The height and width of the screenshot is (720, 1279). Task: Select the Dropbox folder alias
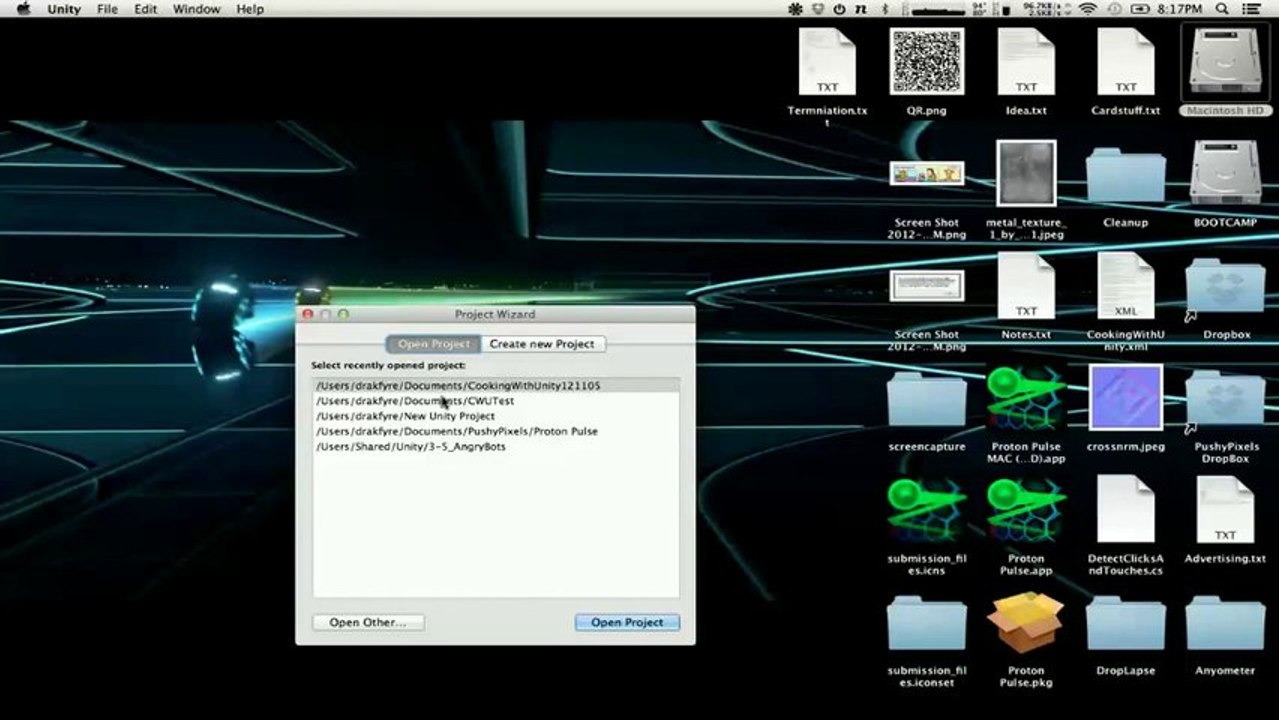pos(1225,288)
